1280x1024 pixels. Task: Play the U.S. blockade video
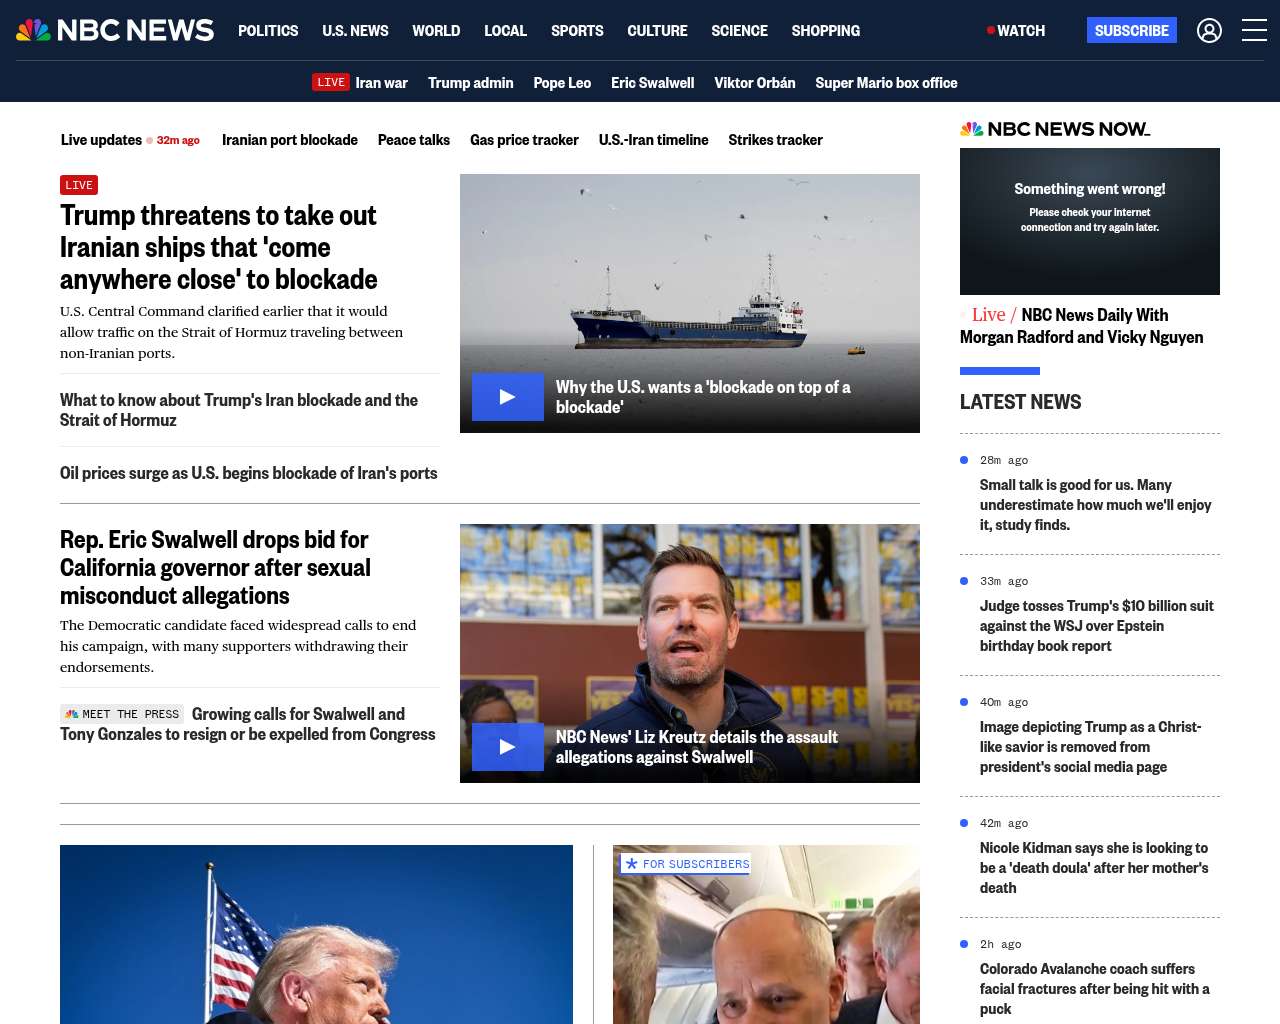coord(508,397)
